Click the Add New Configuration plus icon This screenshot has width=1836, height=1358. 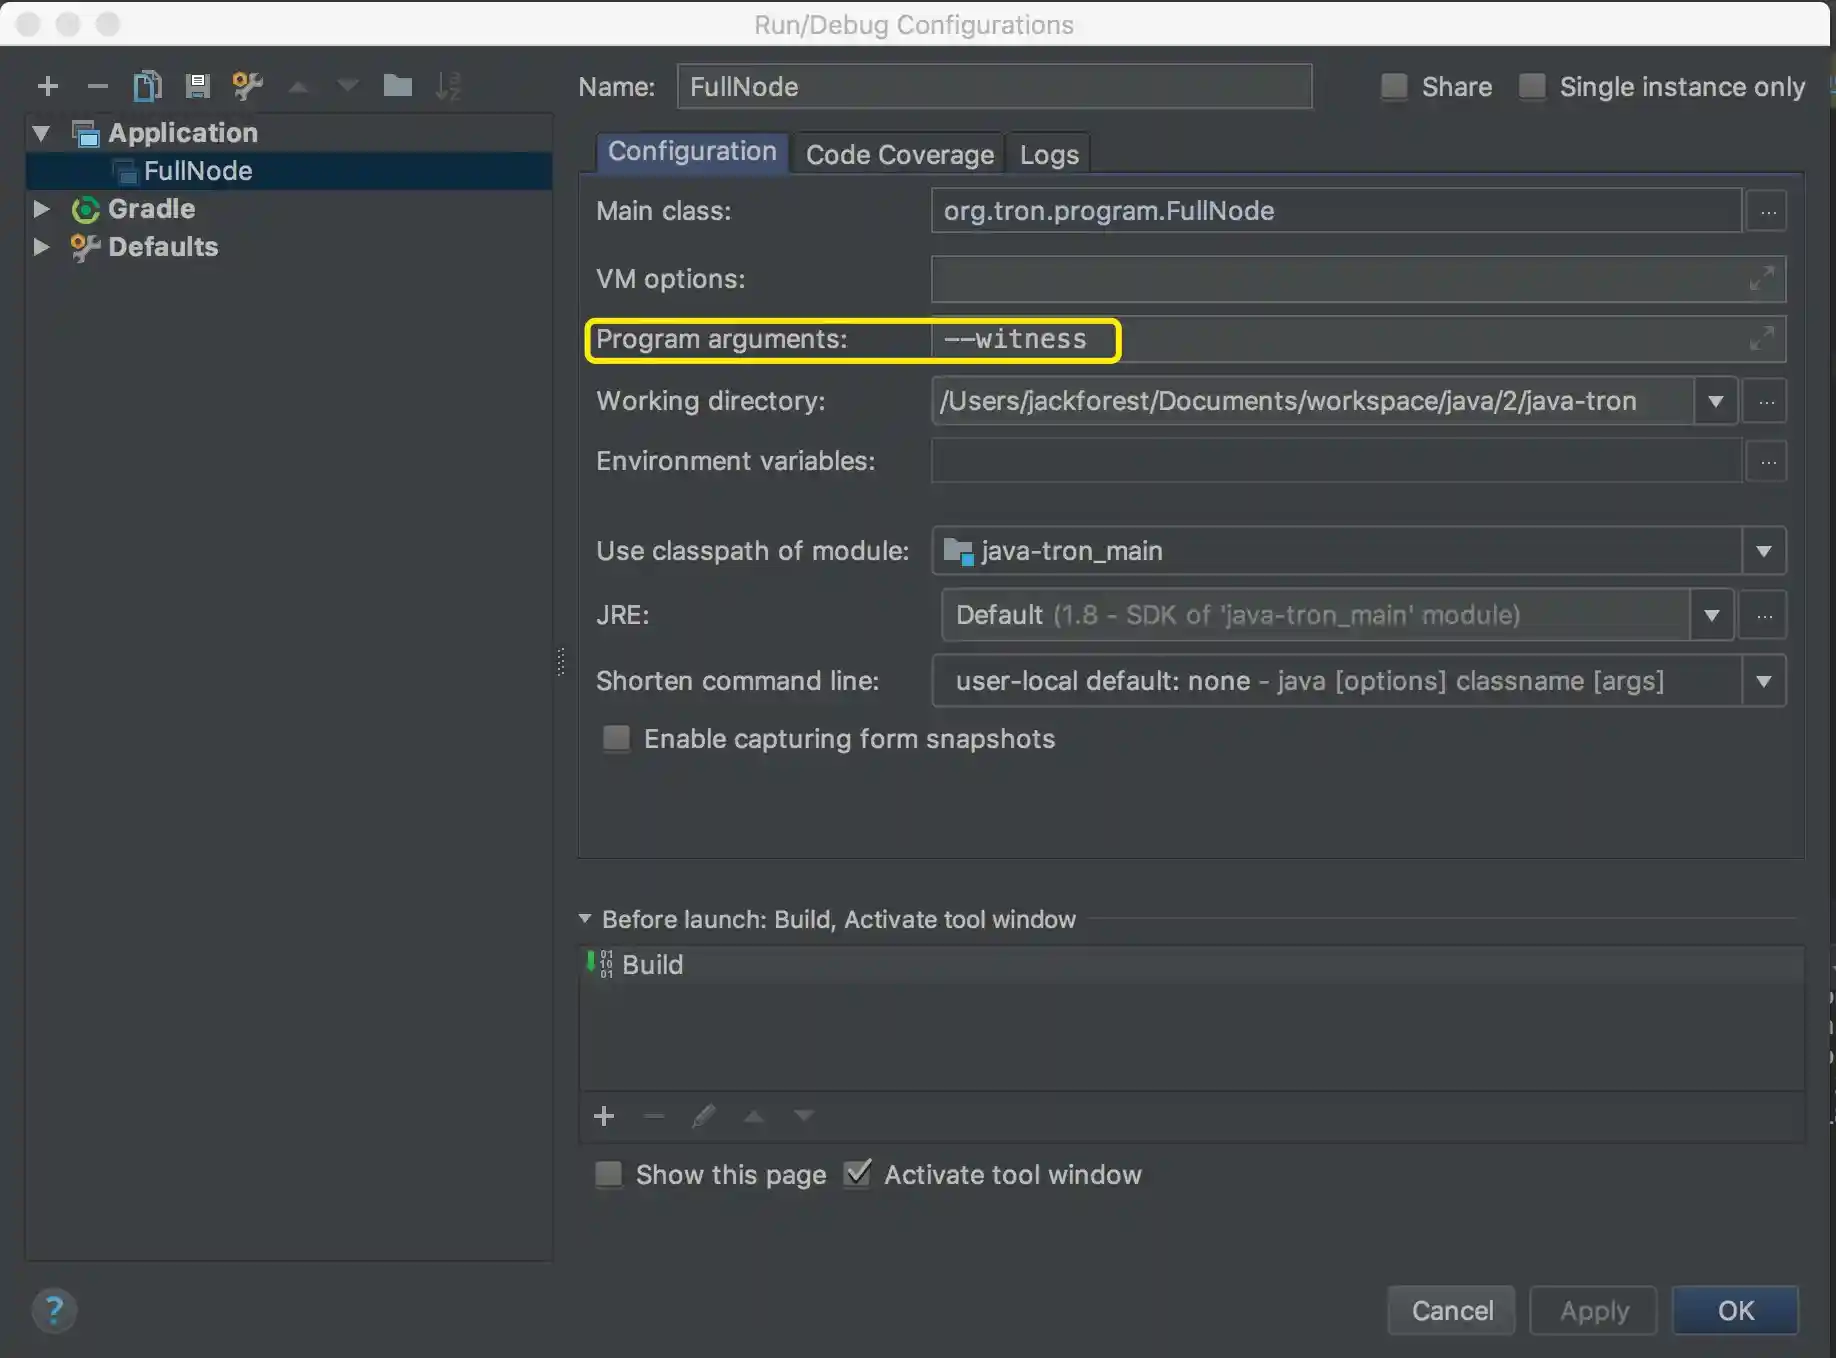click(47, 87)
